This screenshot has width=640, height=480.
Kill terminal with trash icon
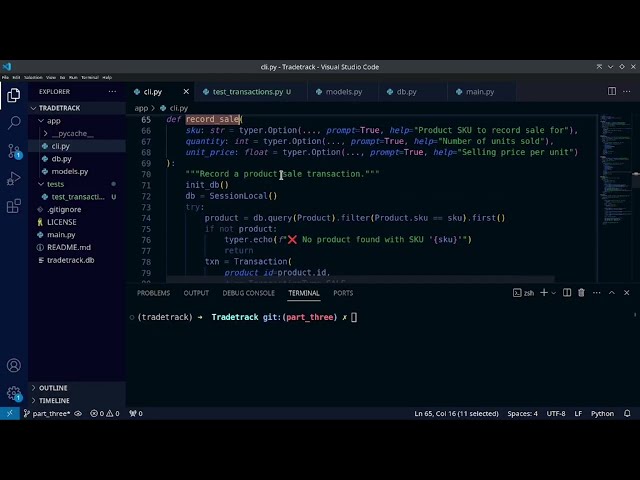pos(581,293)
